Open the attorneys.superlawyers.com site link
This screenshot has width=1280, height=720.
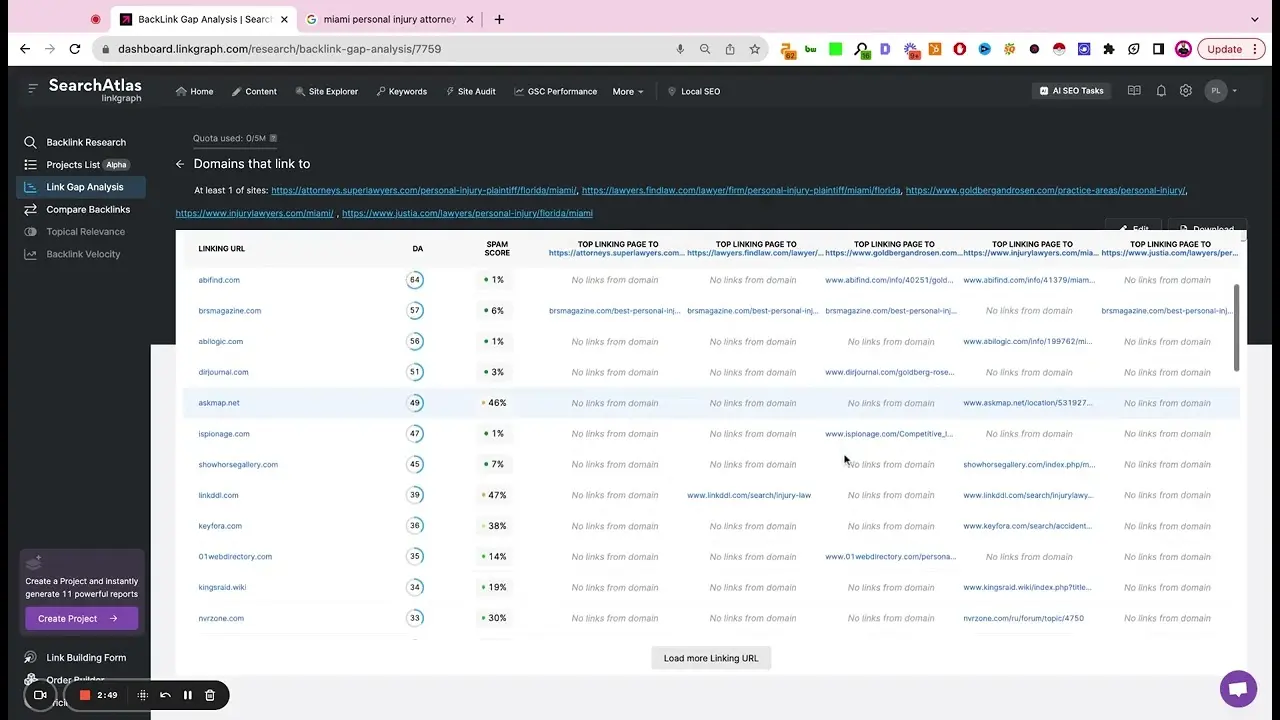pos(424,190)
